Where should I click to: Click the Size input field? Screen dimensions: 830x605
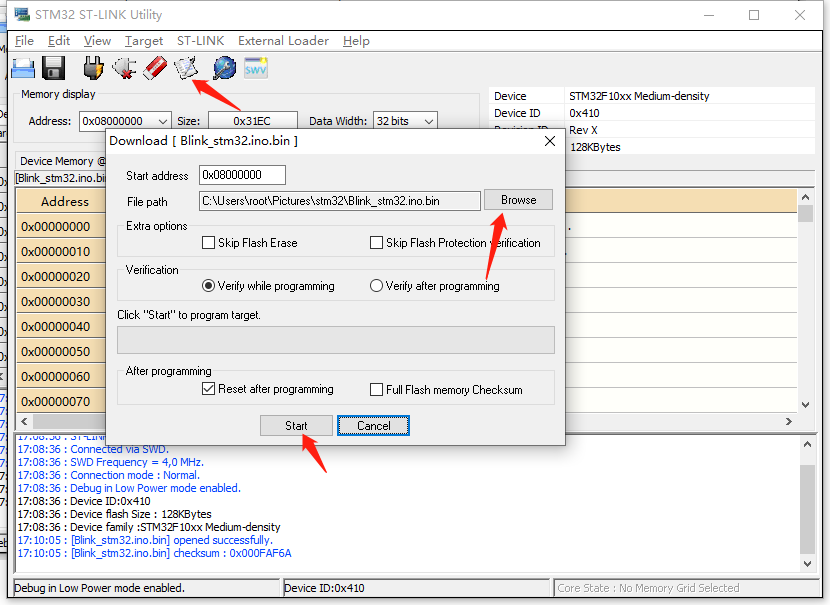tap(252, 121)
